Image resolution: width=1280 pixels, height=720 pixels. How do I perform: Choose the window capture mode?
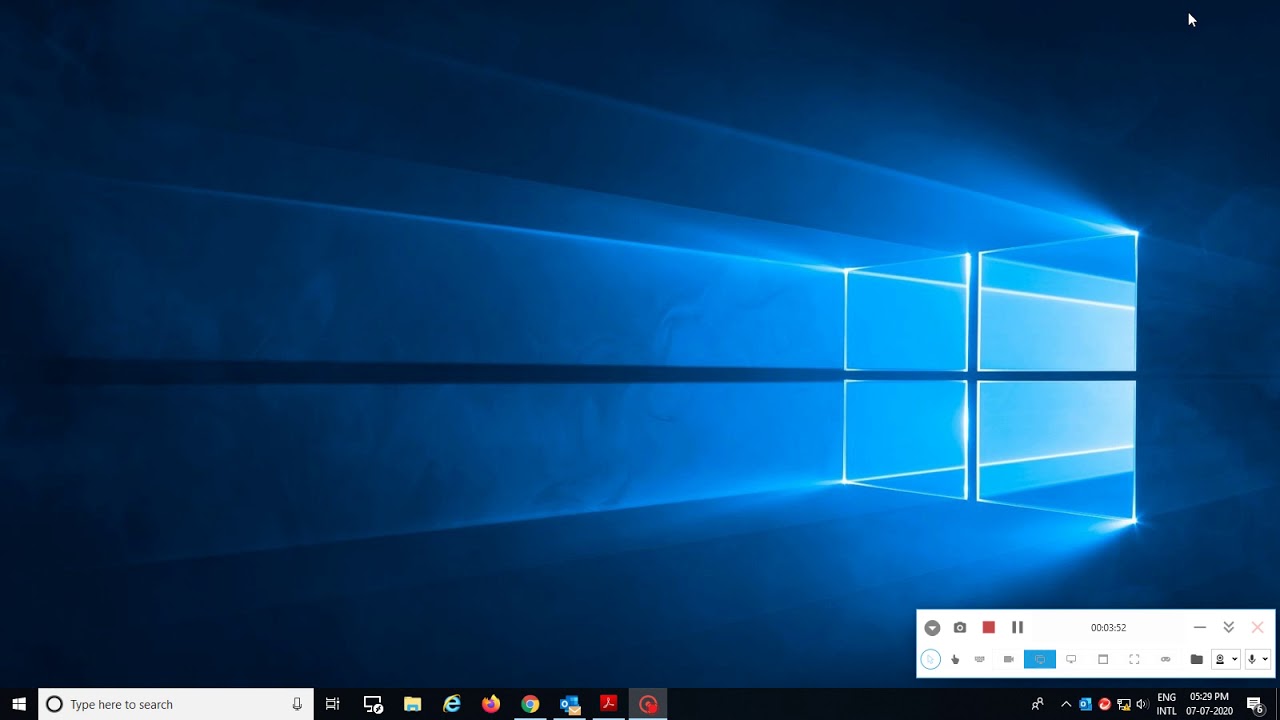coord(1103,659)
